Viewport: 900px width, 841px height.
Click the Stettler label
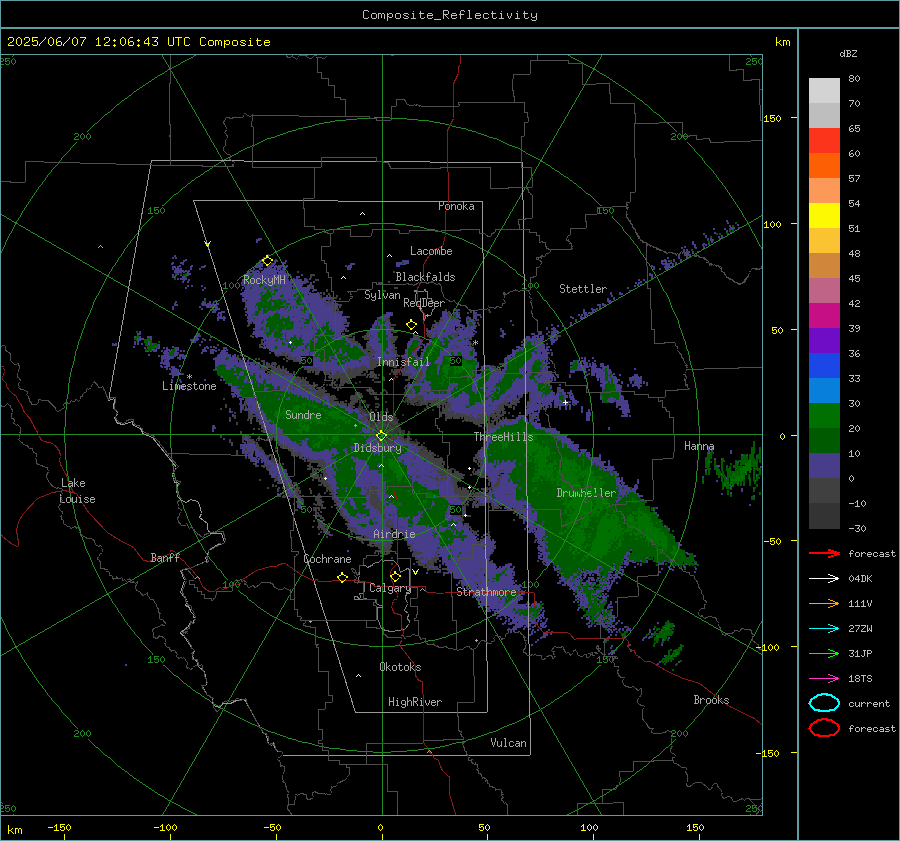pyautogui.click(x=583, y=289)
